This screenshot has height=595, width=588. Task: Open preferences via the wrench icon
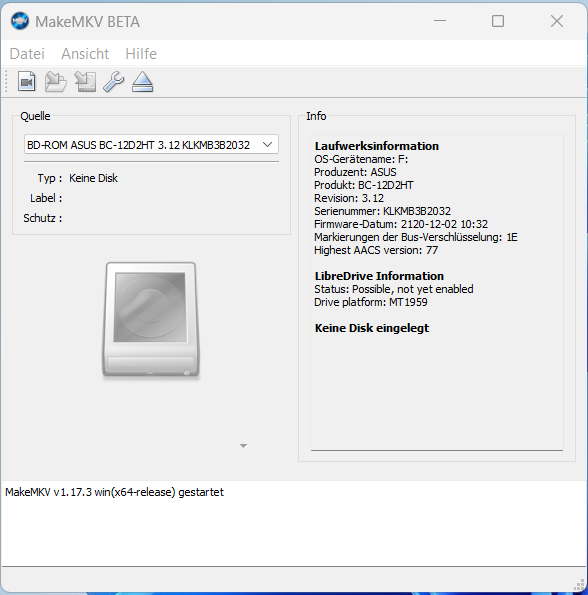point(113,82)
